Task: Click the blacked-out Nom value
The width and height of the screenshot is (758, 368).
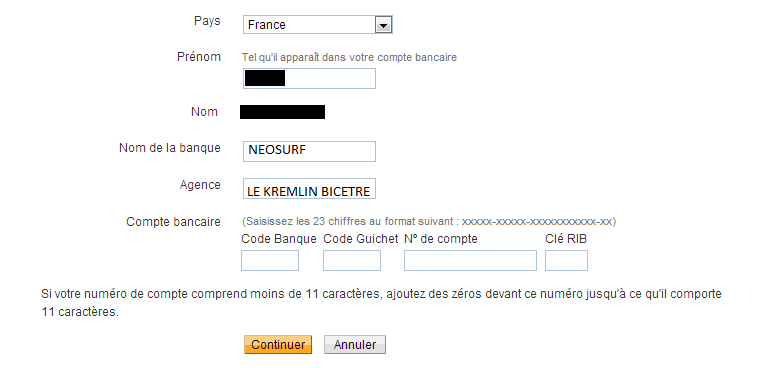Action: [282, 112]
